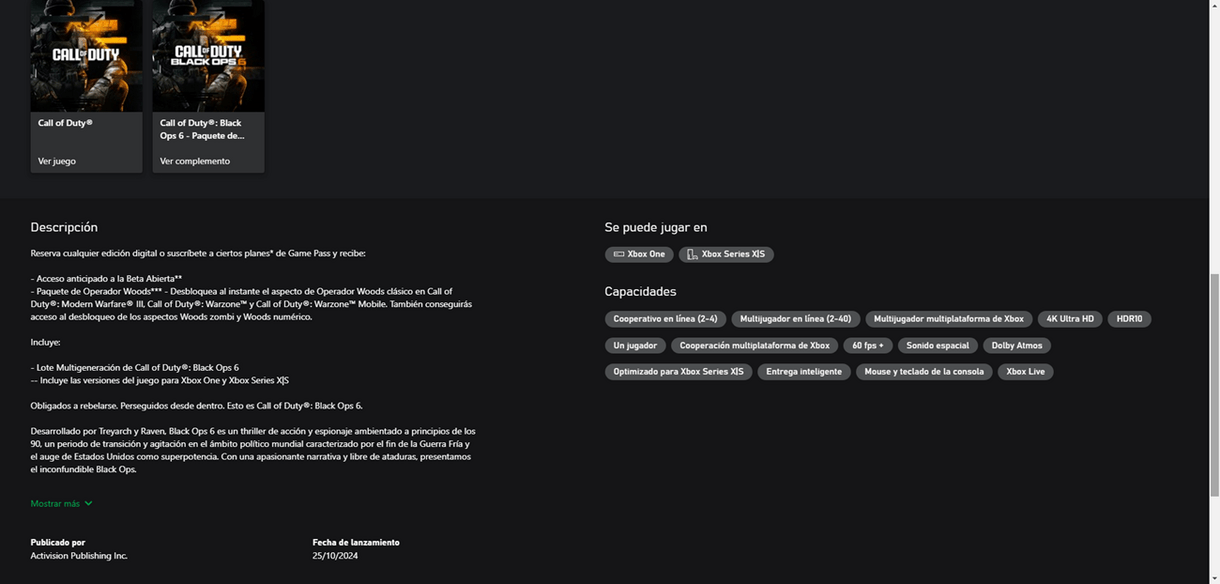Click 'Mouse y teclado de la consola' tag
The image size is (1220, 584).
click(x=924, y=371)
